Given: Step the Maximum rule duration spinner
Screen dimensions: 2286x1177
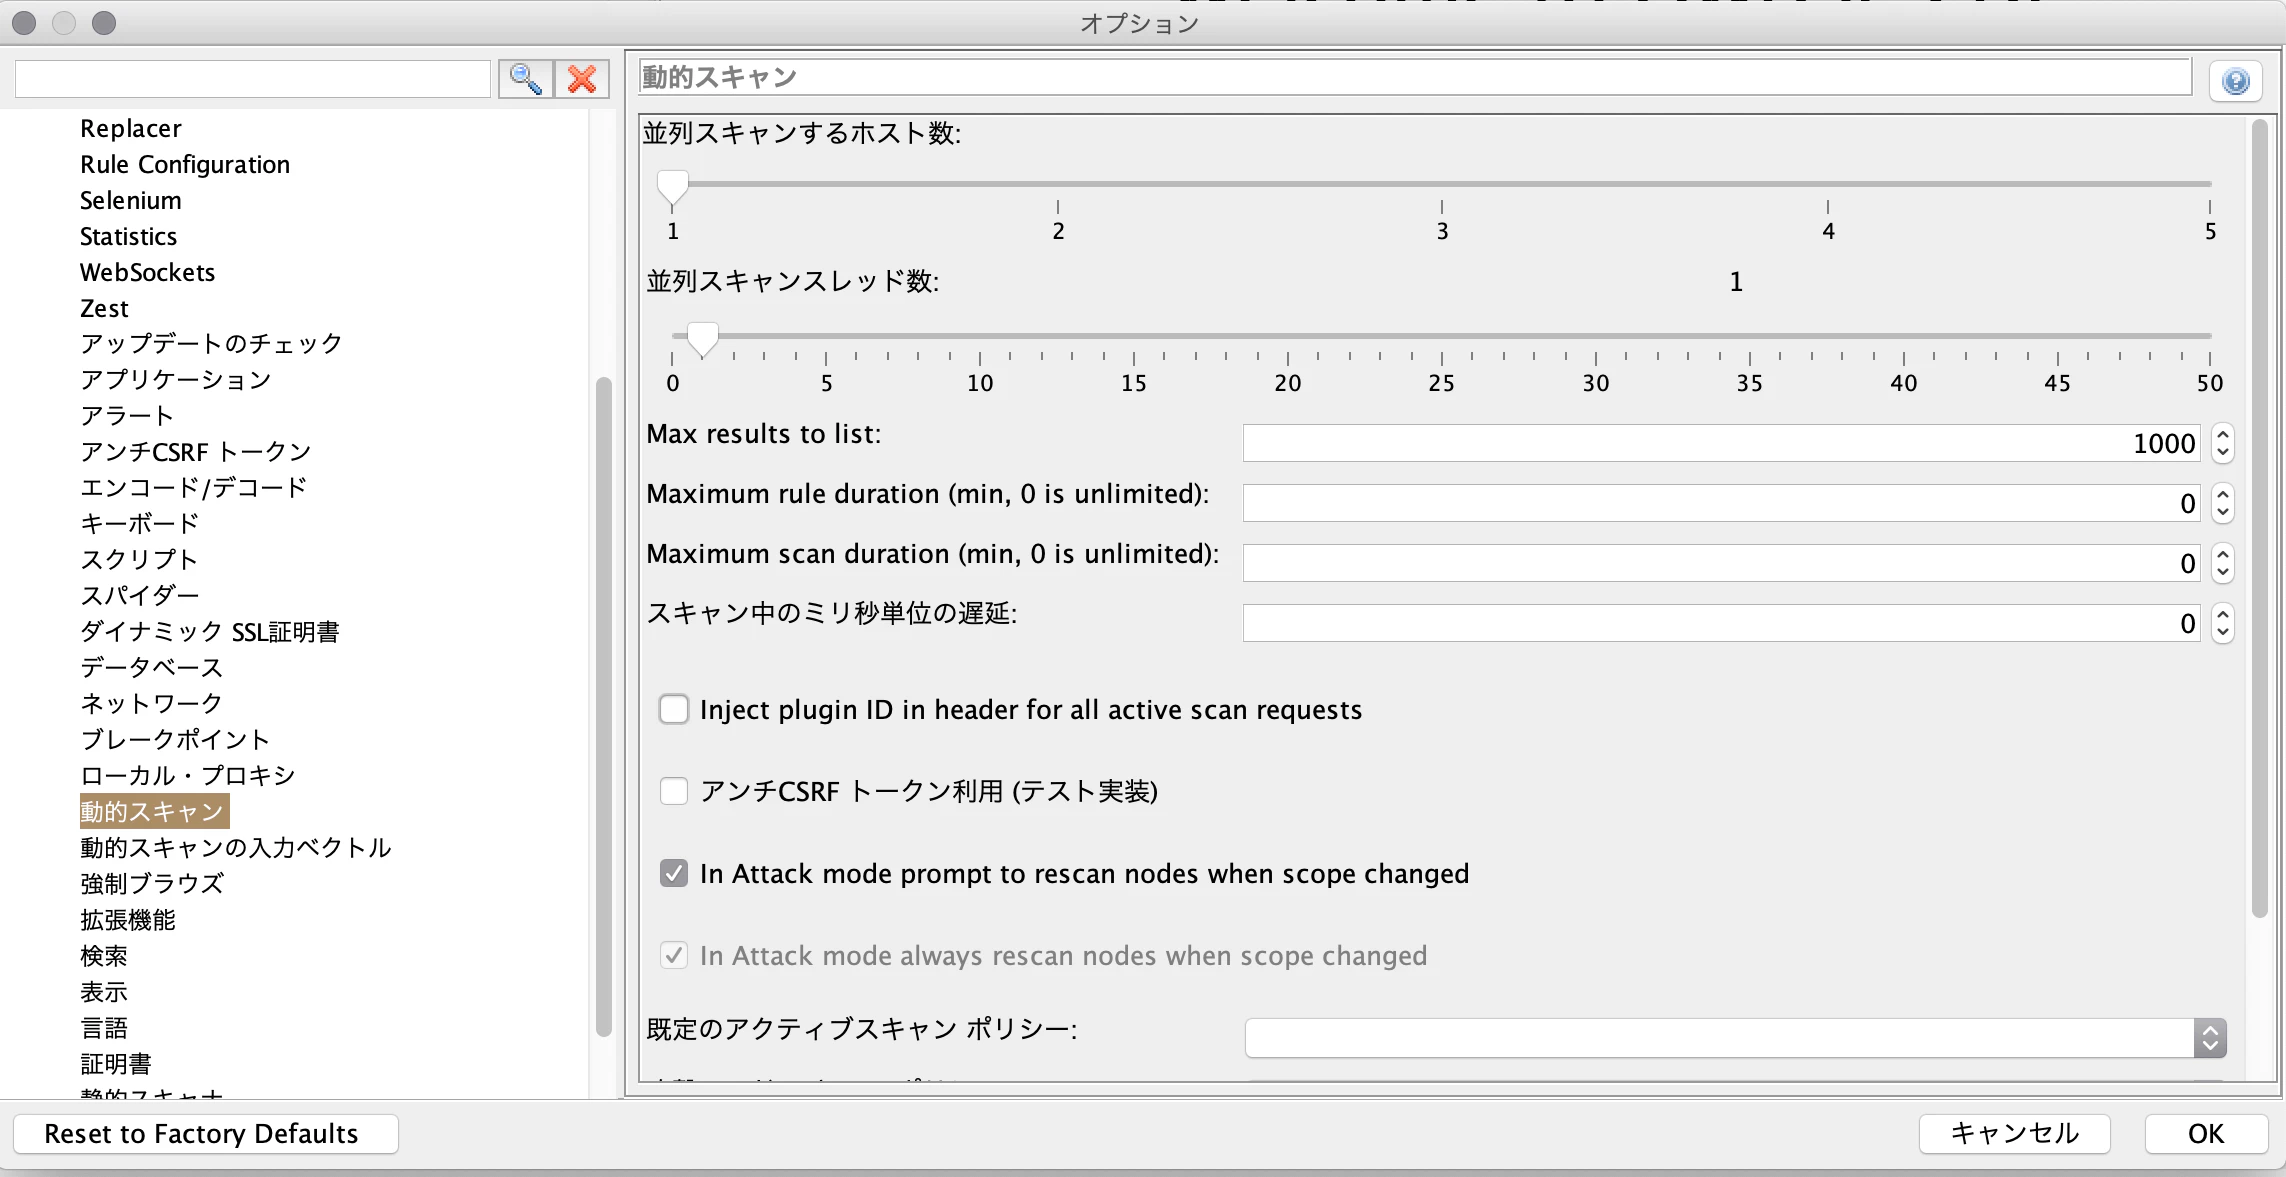Looking at the screenshot, I should coord(2222,503).
